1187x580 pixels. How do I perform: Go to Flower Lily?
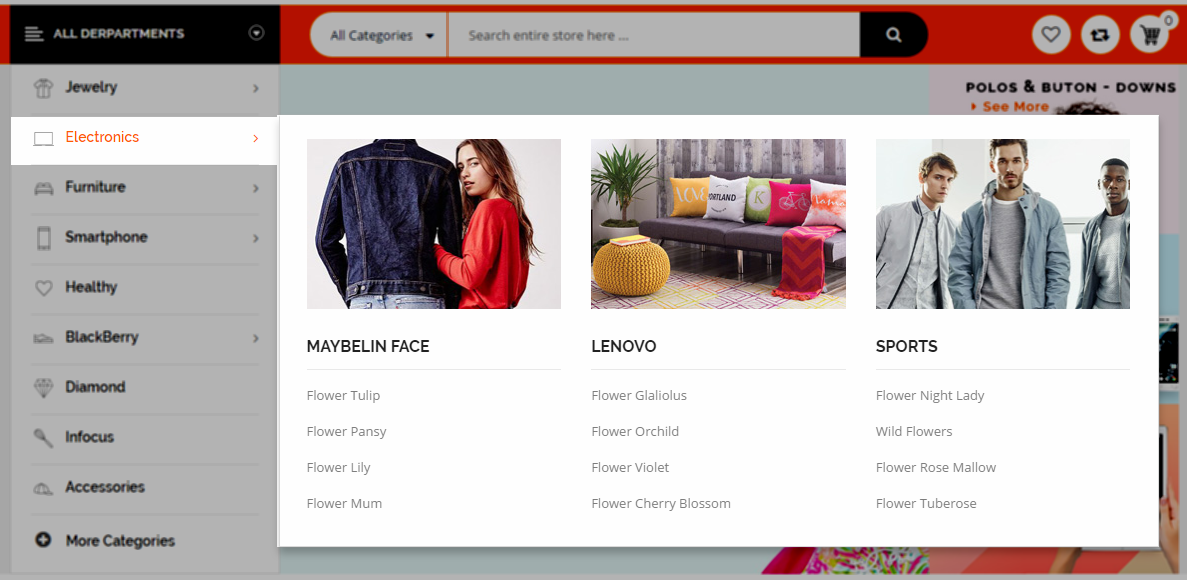click(x=338, y=468)
